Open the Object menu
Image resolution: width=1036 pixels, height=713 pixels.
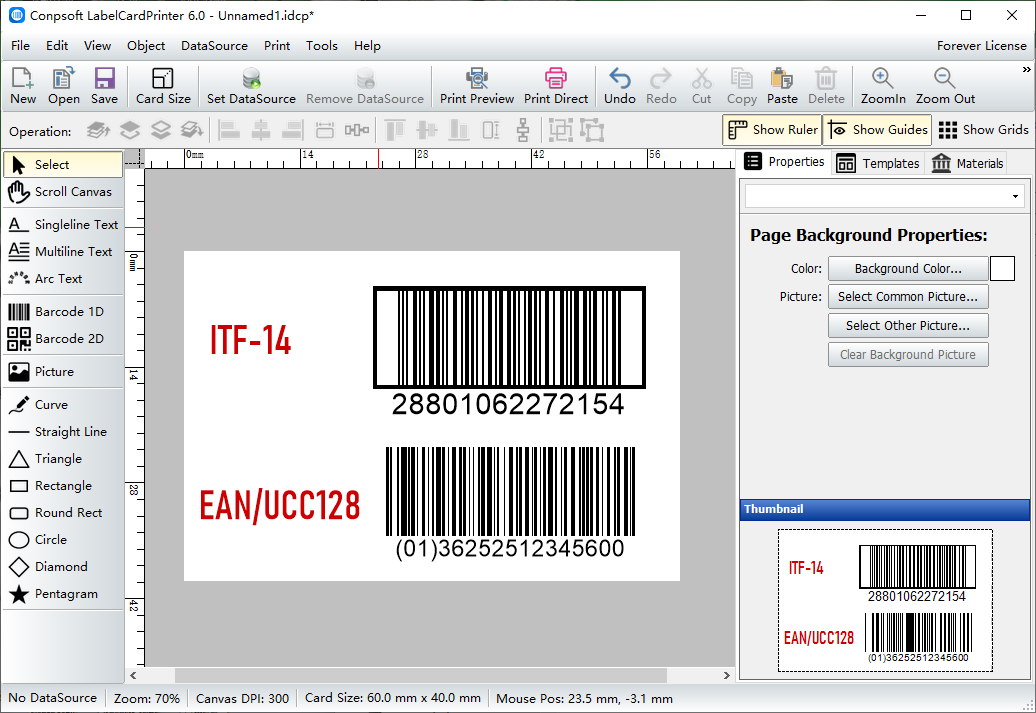coord(146,46)
